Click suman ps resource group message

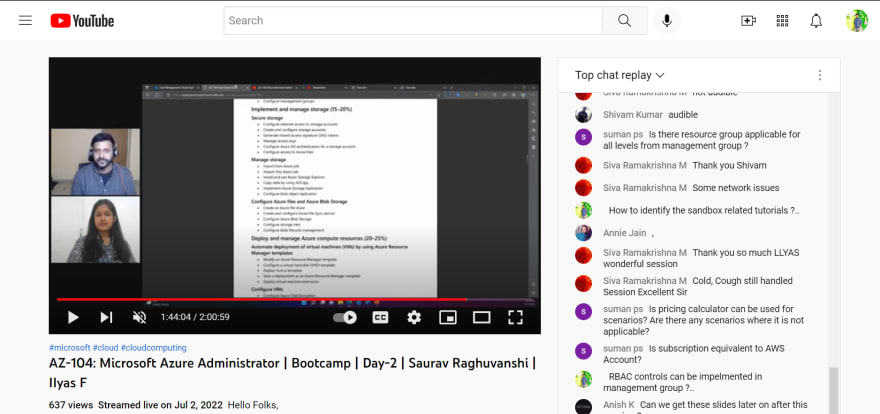point(702,140)
